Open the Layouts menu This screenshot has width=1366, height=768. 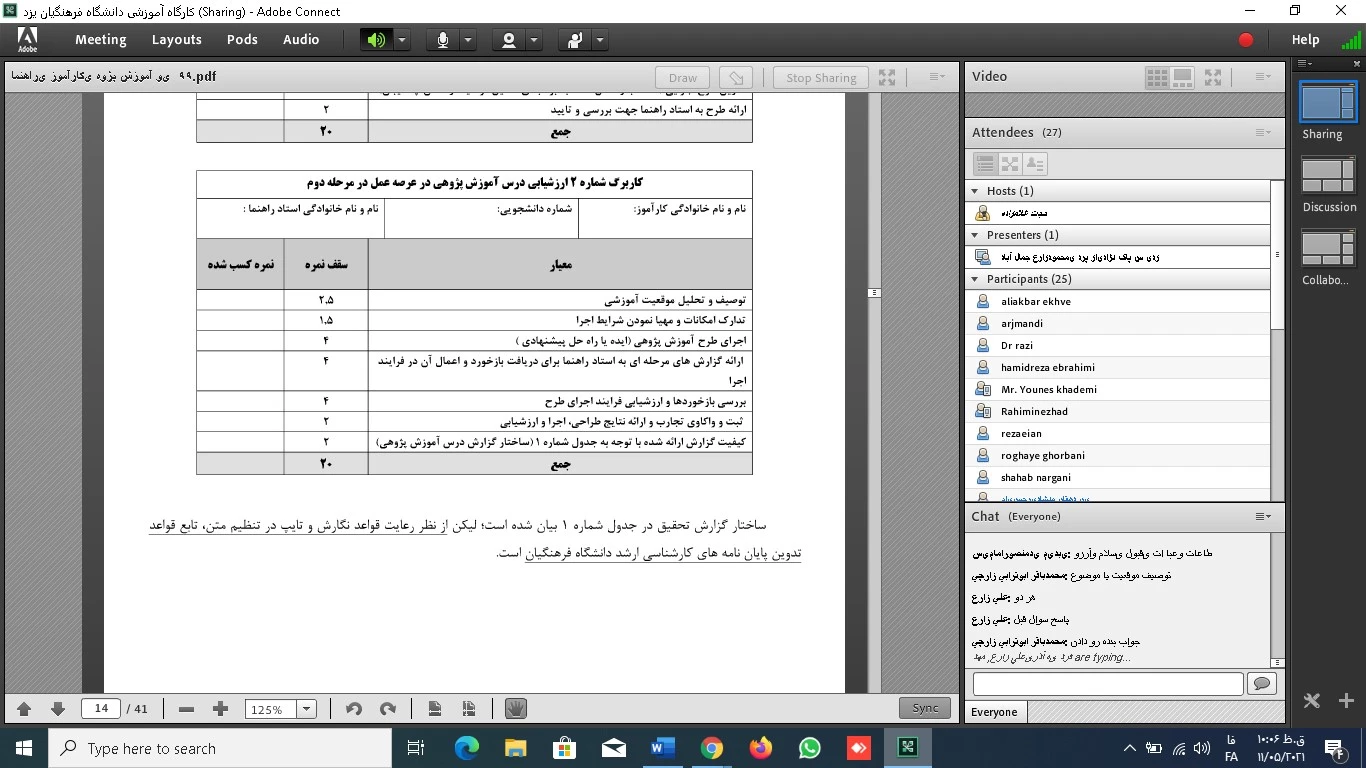point(176,40)
